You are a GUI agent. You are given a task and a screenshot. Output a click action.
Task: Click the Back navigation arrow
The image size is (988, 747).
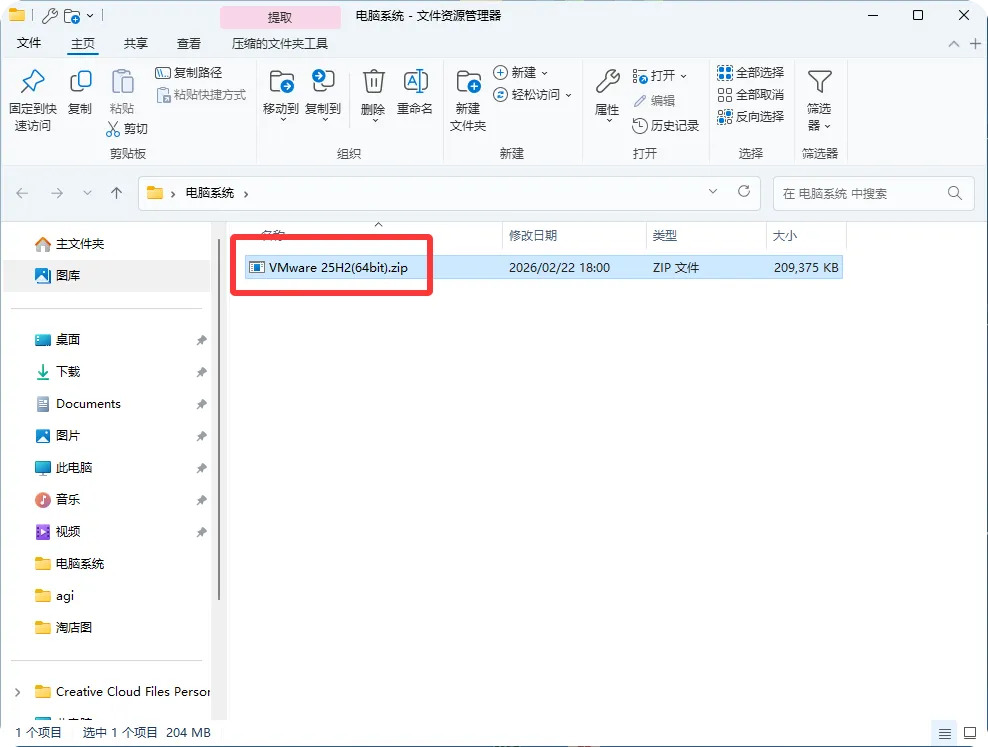22,193
